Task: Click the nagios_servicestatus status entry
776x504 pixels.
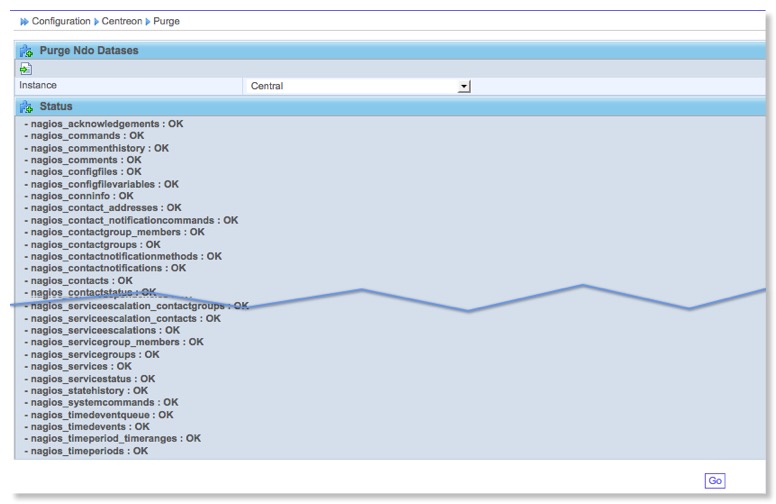Action: (x=89, y=379)
